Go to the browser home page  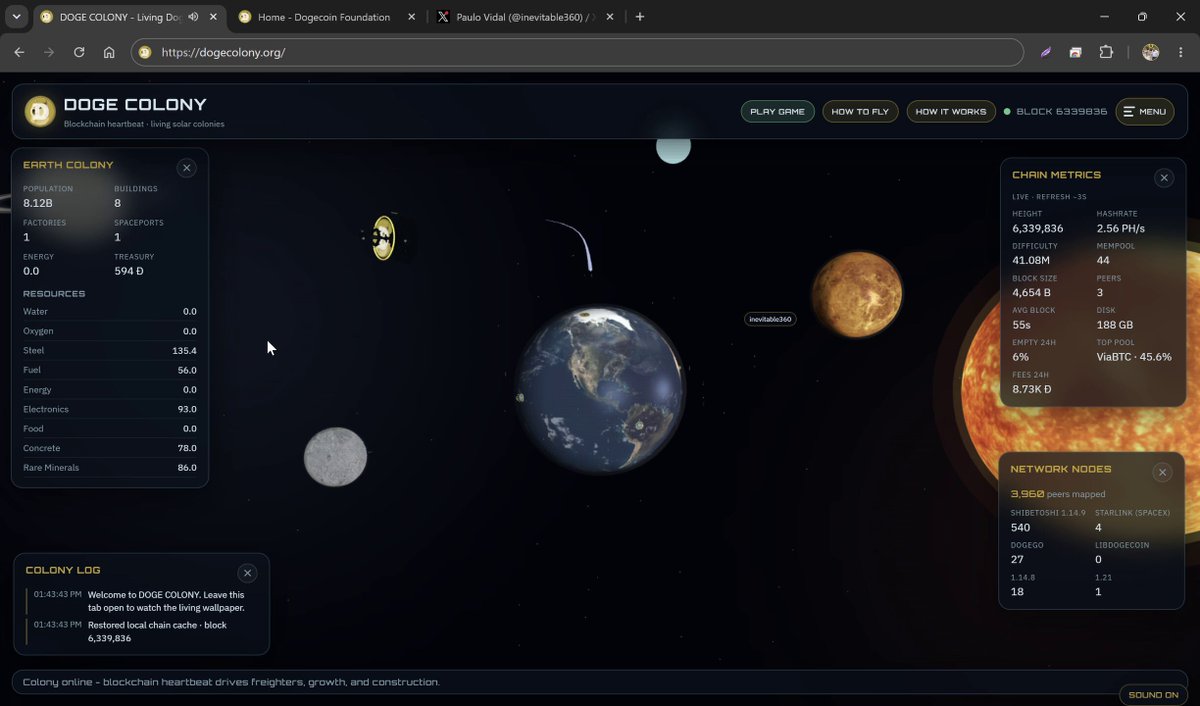click(x=109, y=52)
